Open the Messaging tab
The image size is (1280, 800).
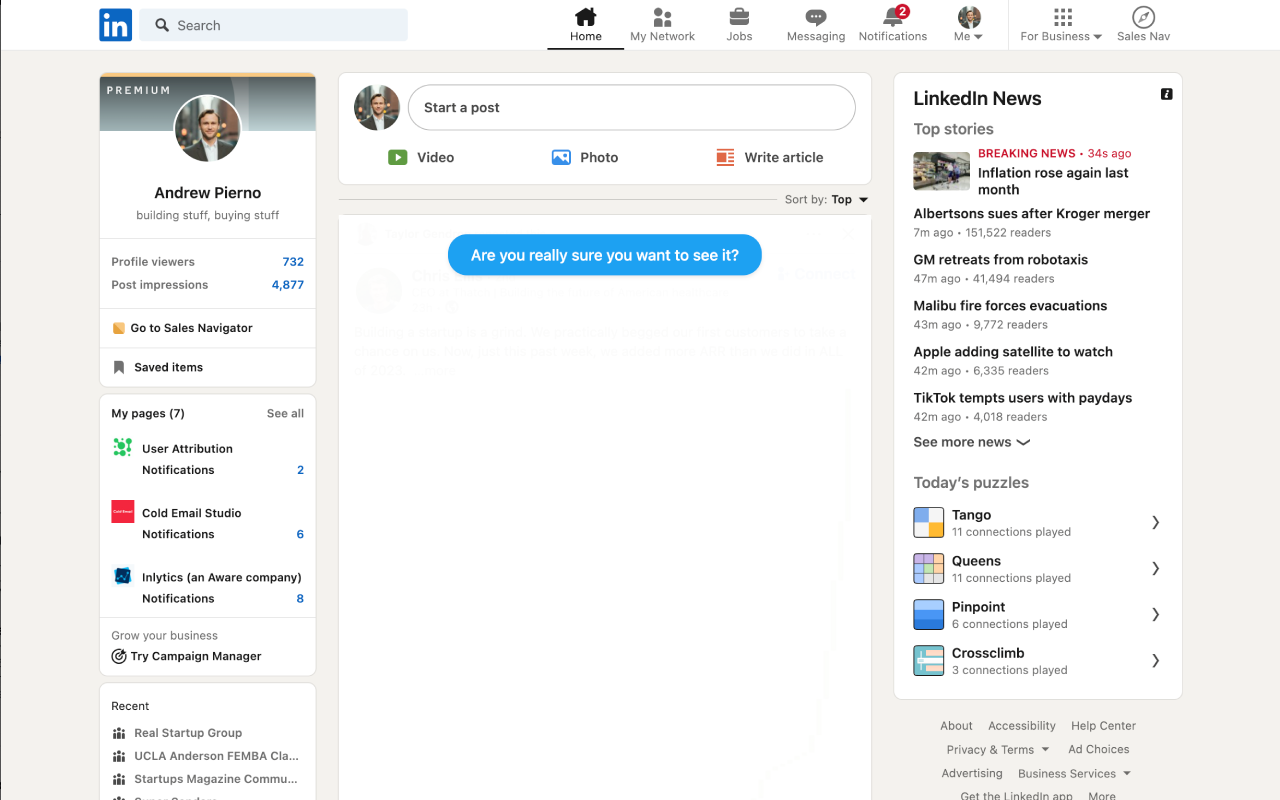tap(816, 25)
